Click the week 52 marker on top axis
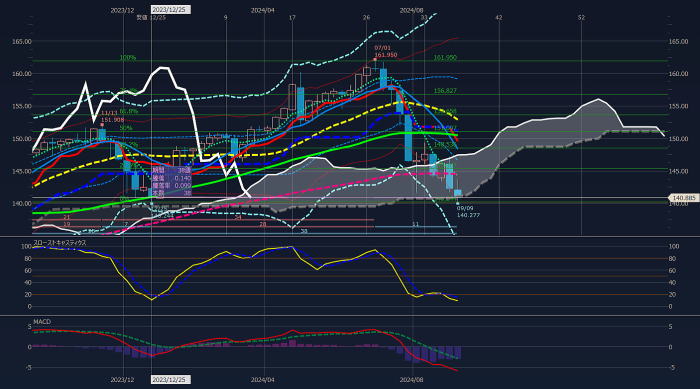The width and height of the screenshot is (700, 389). coord(581,17)
